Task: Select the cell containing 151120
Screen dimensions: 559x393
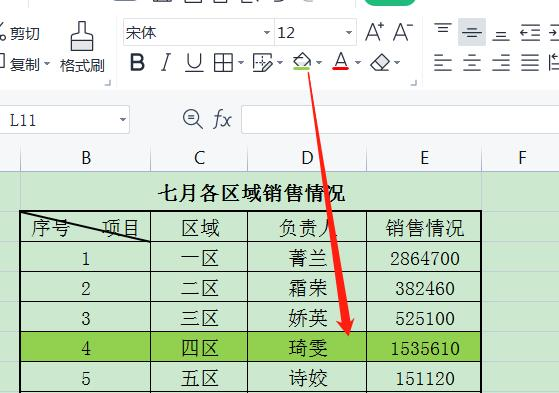Action: point(424,377)
